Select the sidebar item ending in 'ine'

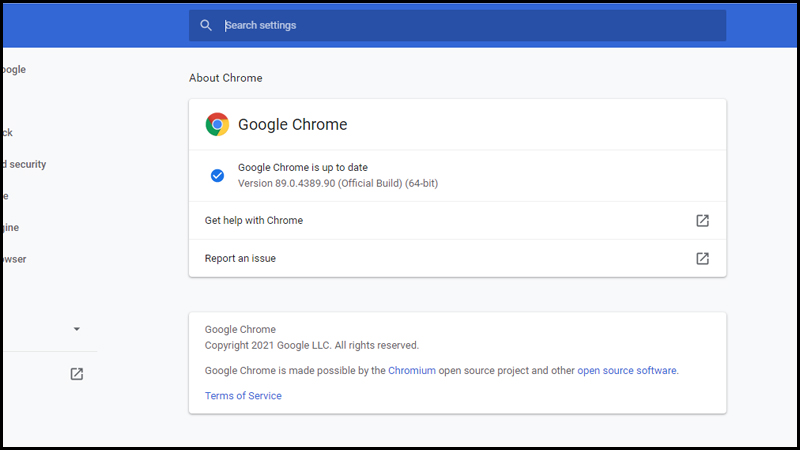pos(10,228)
